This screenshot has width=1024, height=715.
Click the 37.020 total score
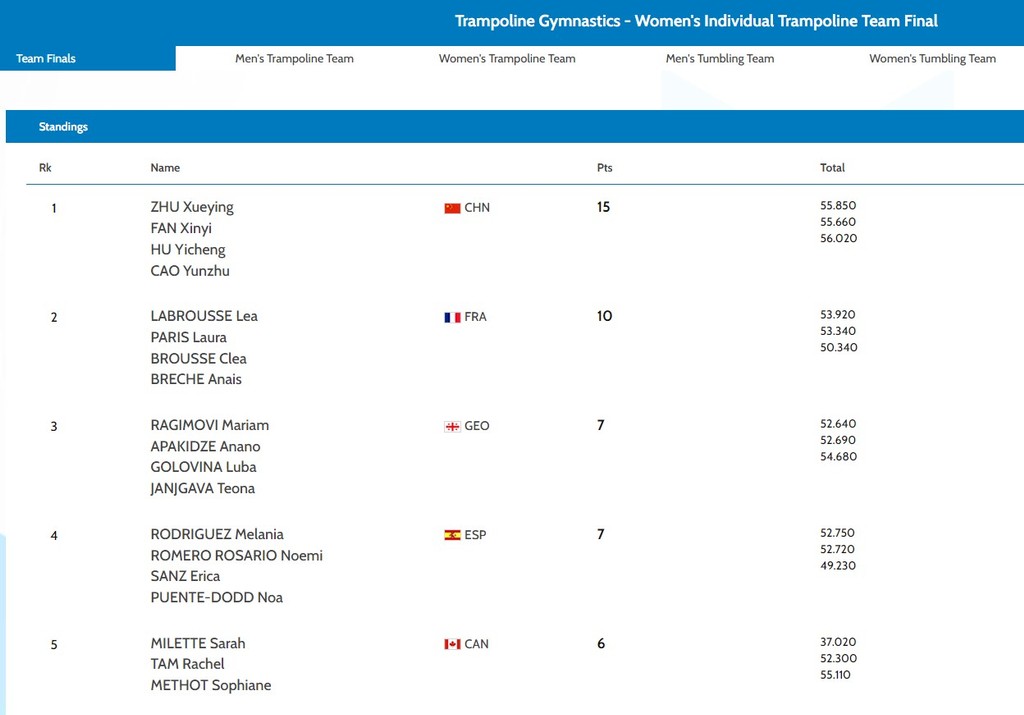838,641
